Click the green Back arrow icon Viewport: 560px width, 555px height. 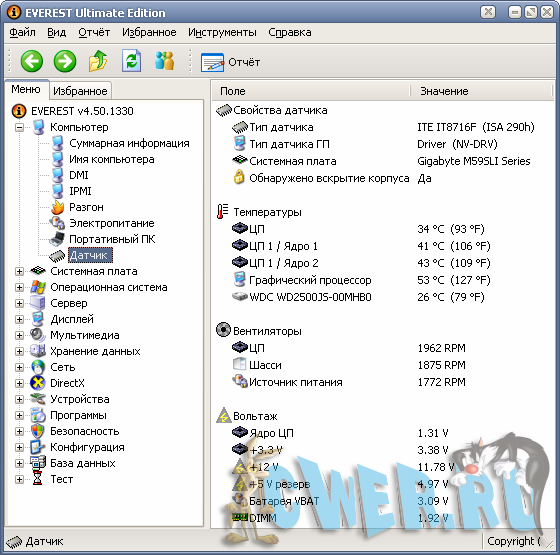click(32, 61)
